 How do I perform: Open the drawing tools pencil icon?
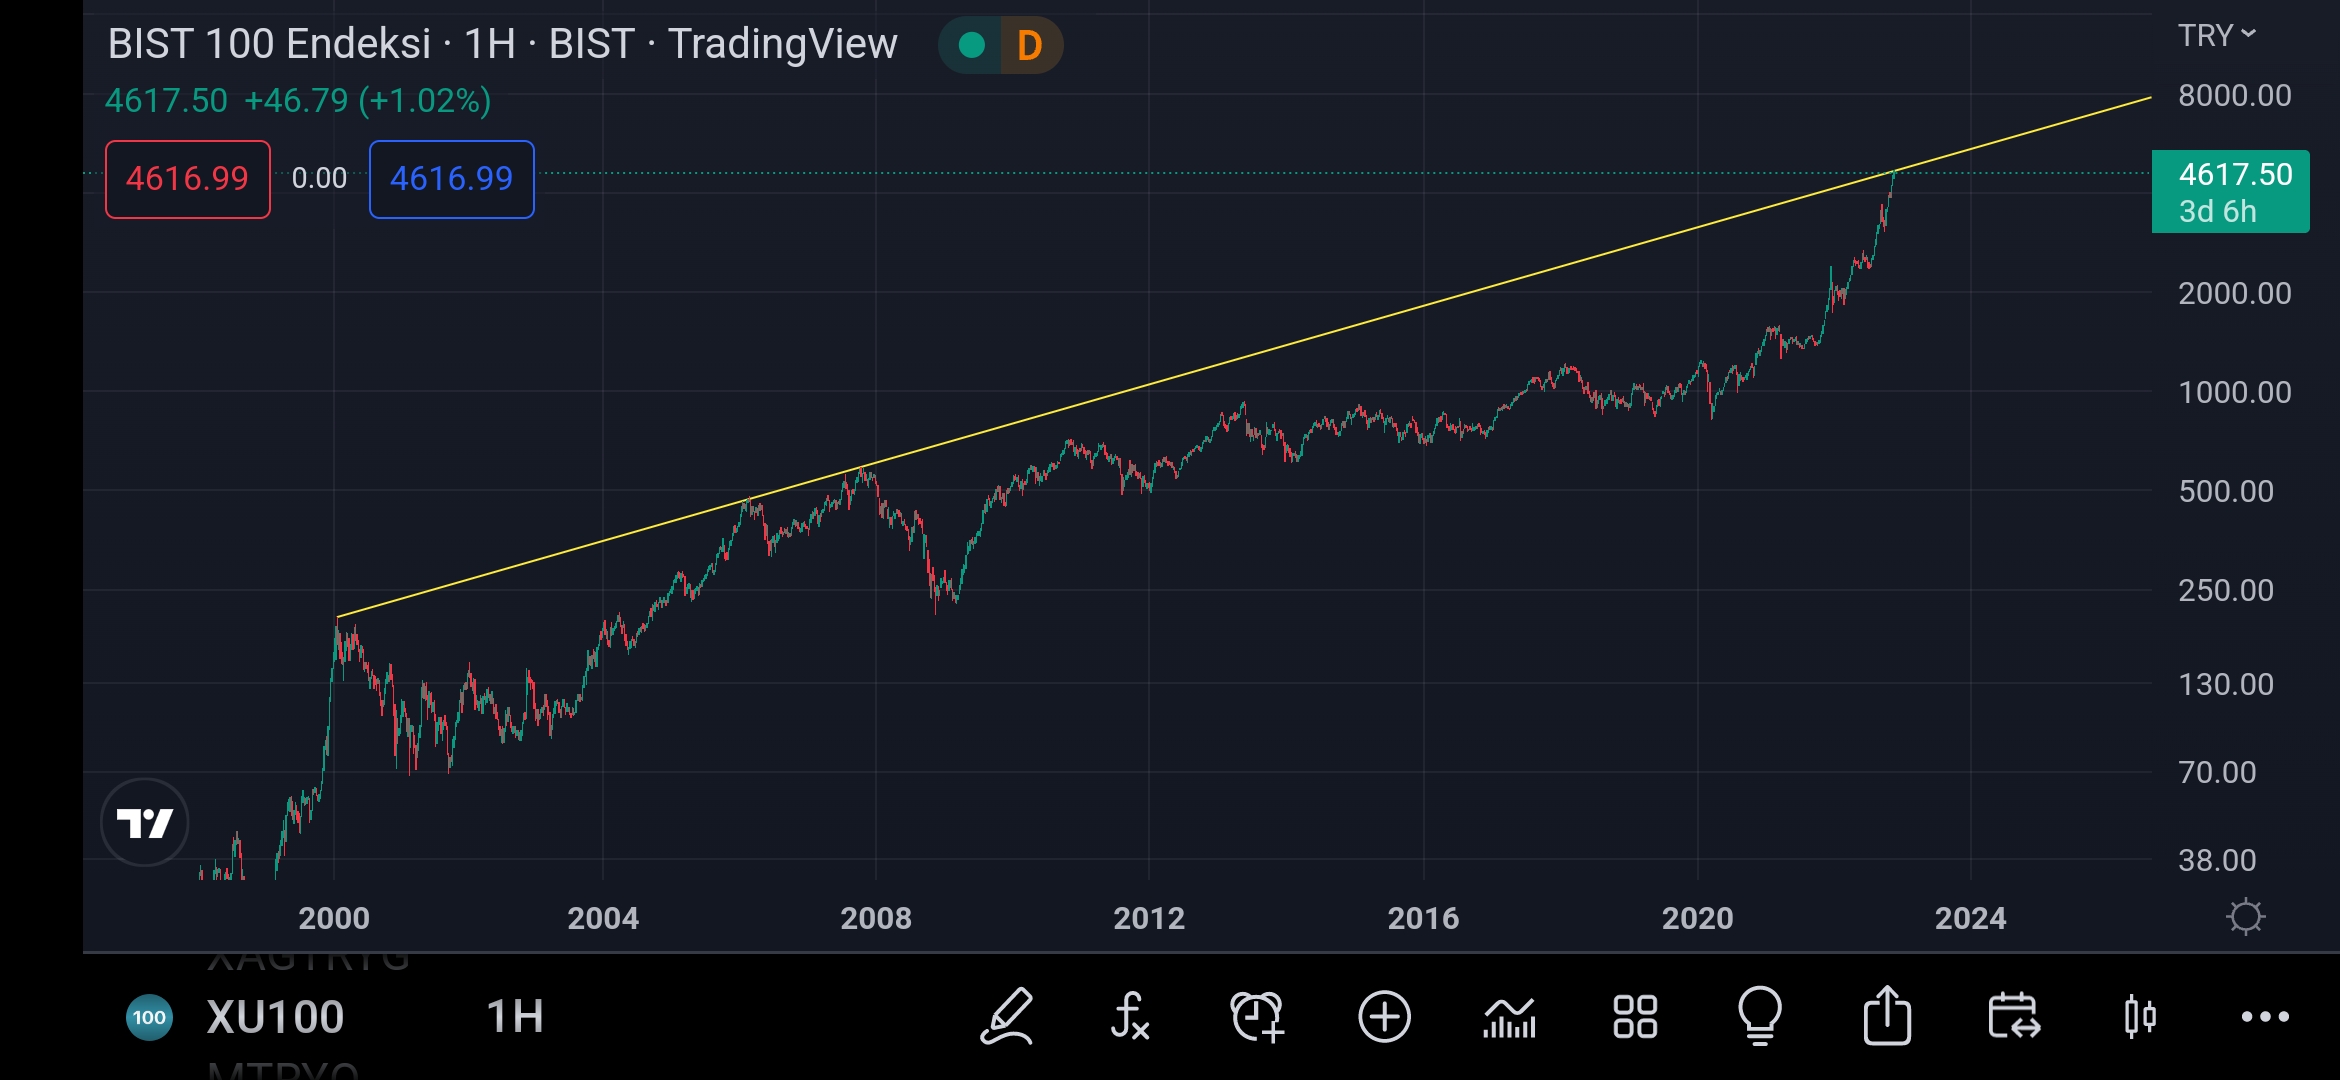click(1006, 1016)
